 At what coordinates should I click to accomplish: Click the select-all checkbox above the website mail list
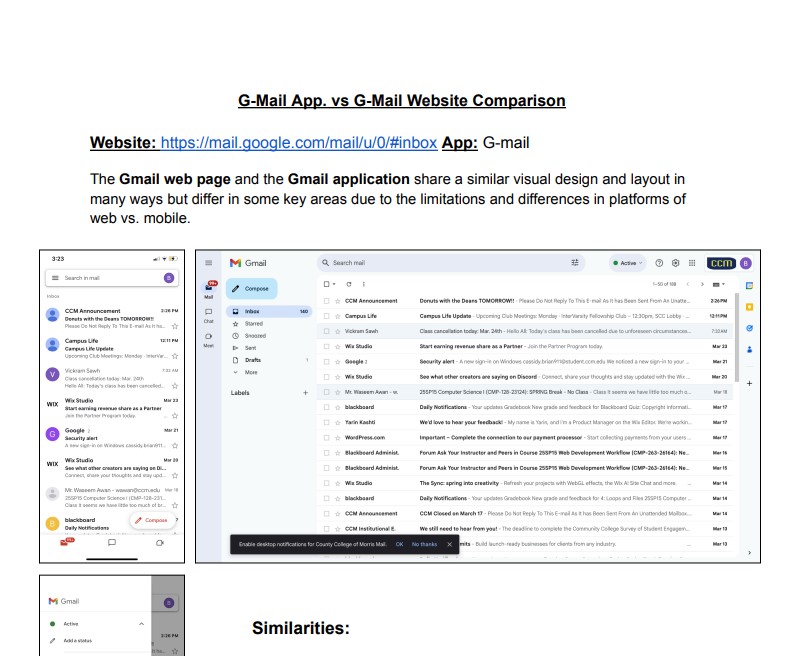[326, 284]
